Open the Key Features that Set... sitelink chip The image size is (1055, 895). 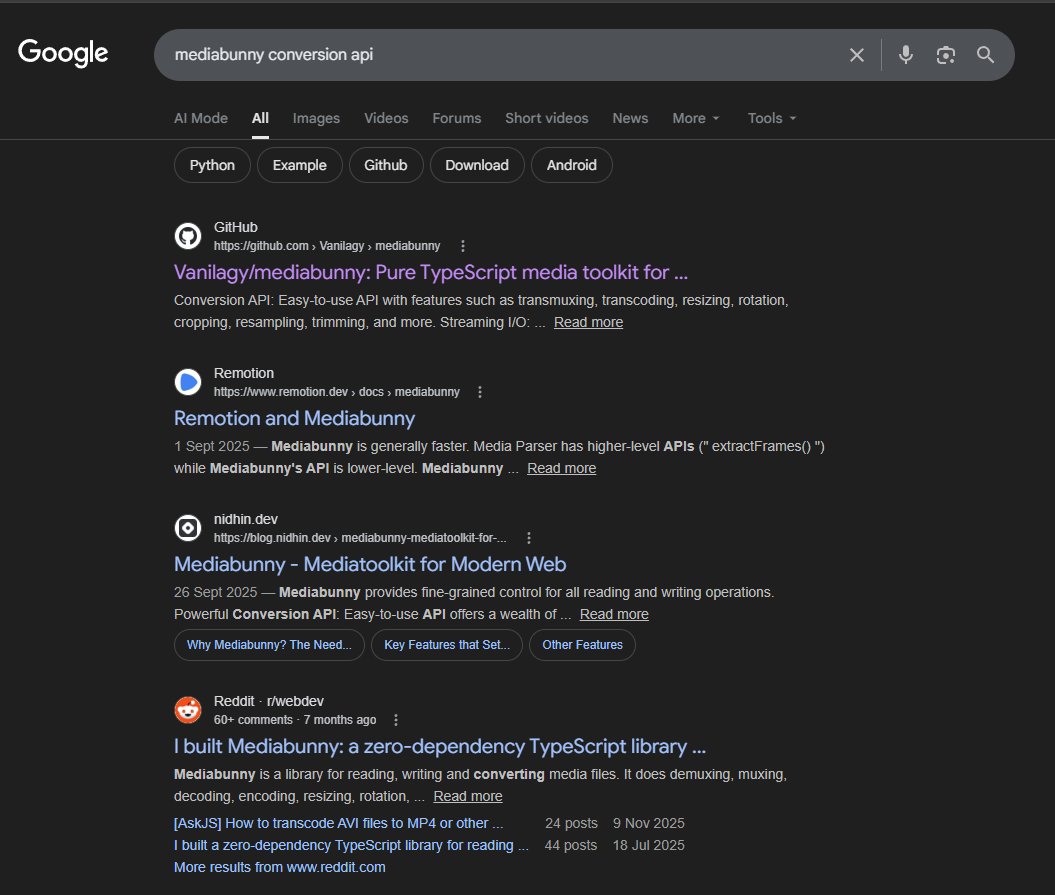coord(447,645)
